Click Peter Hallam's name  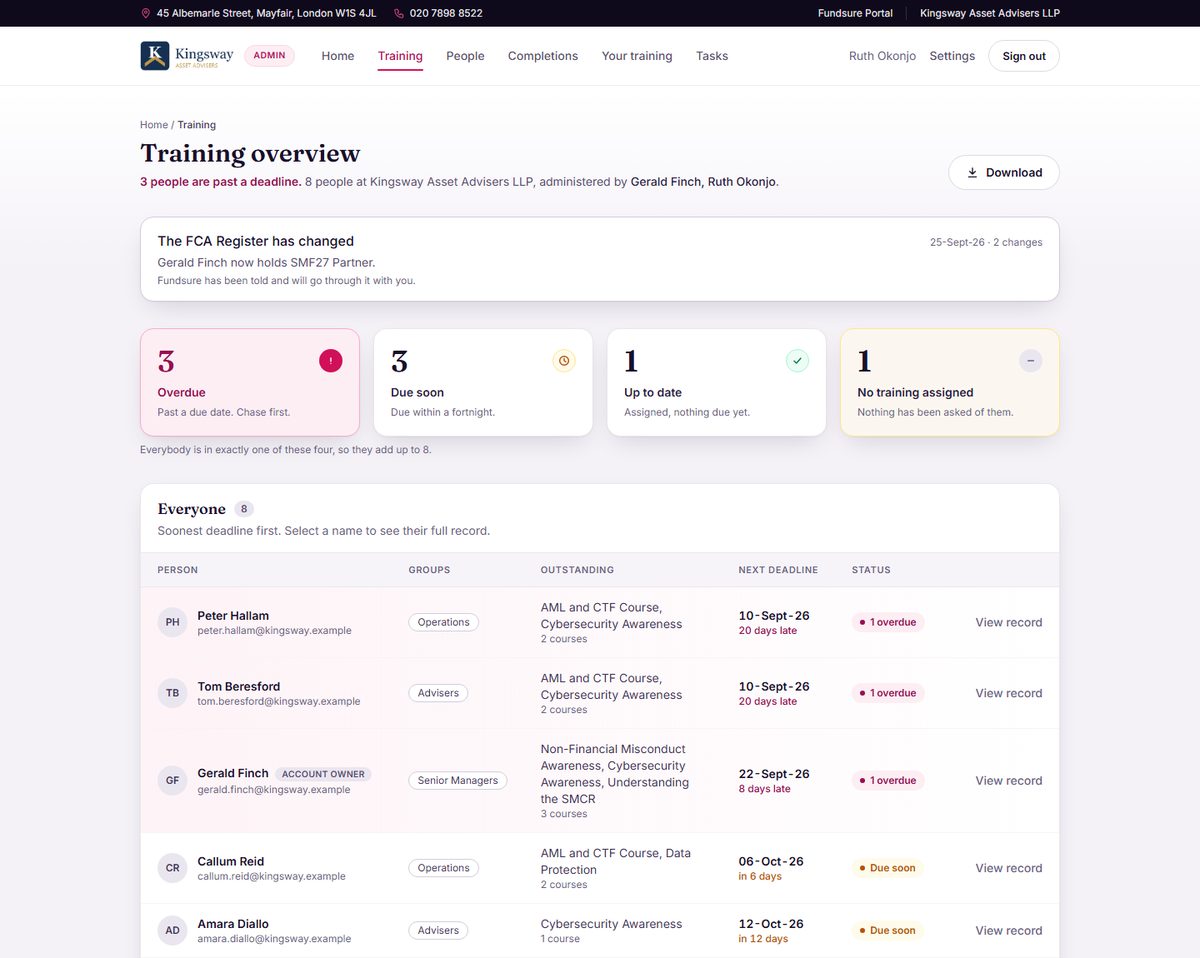pos(233,616)
